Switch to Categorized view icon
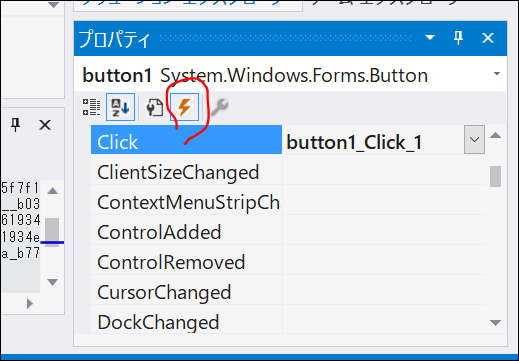 pos(91,107)
